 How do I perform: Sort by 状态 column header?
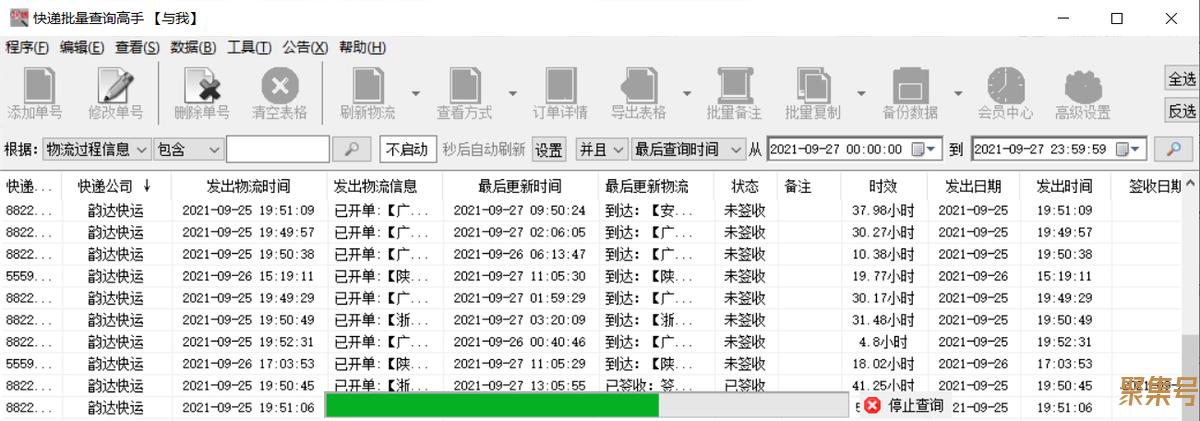(x=745, y=186)
